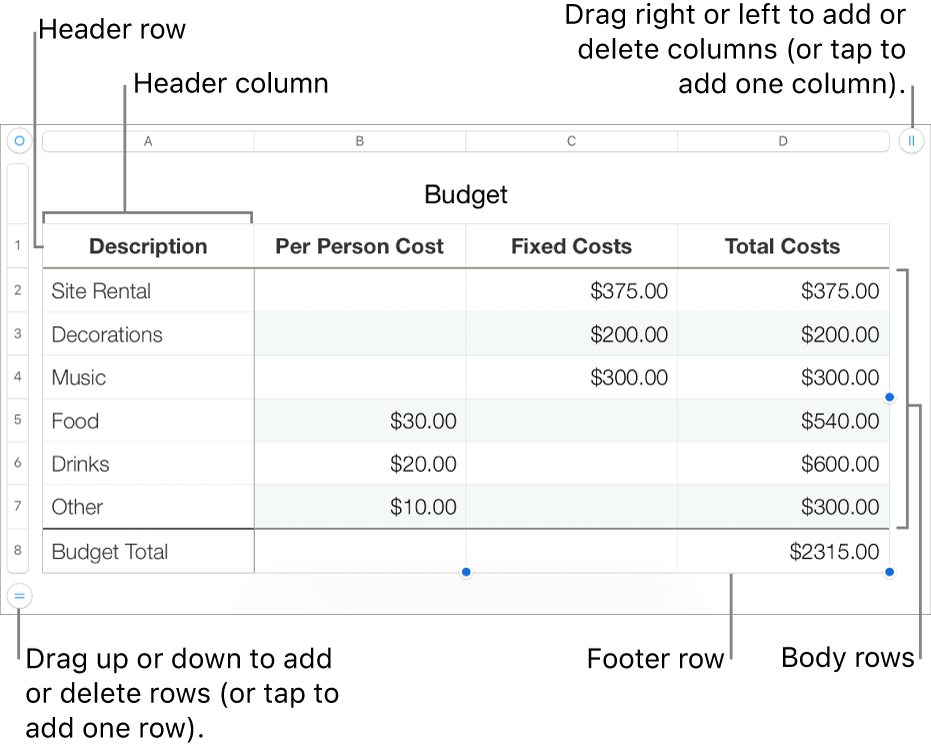The image size is (931, 745).
Task: Select the Drinks description cell
Action: coord(148,464)
